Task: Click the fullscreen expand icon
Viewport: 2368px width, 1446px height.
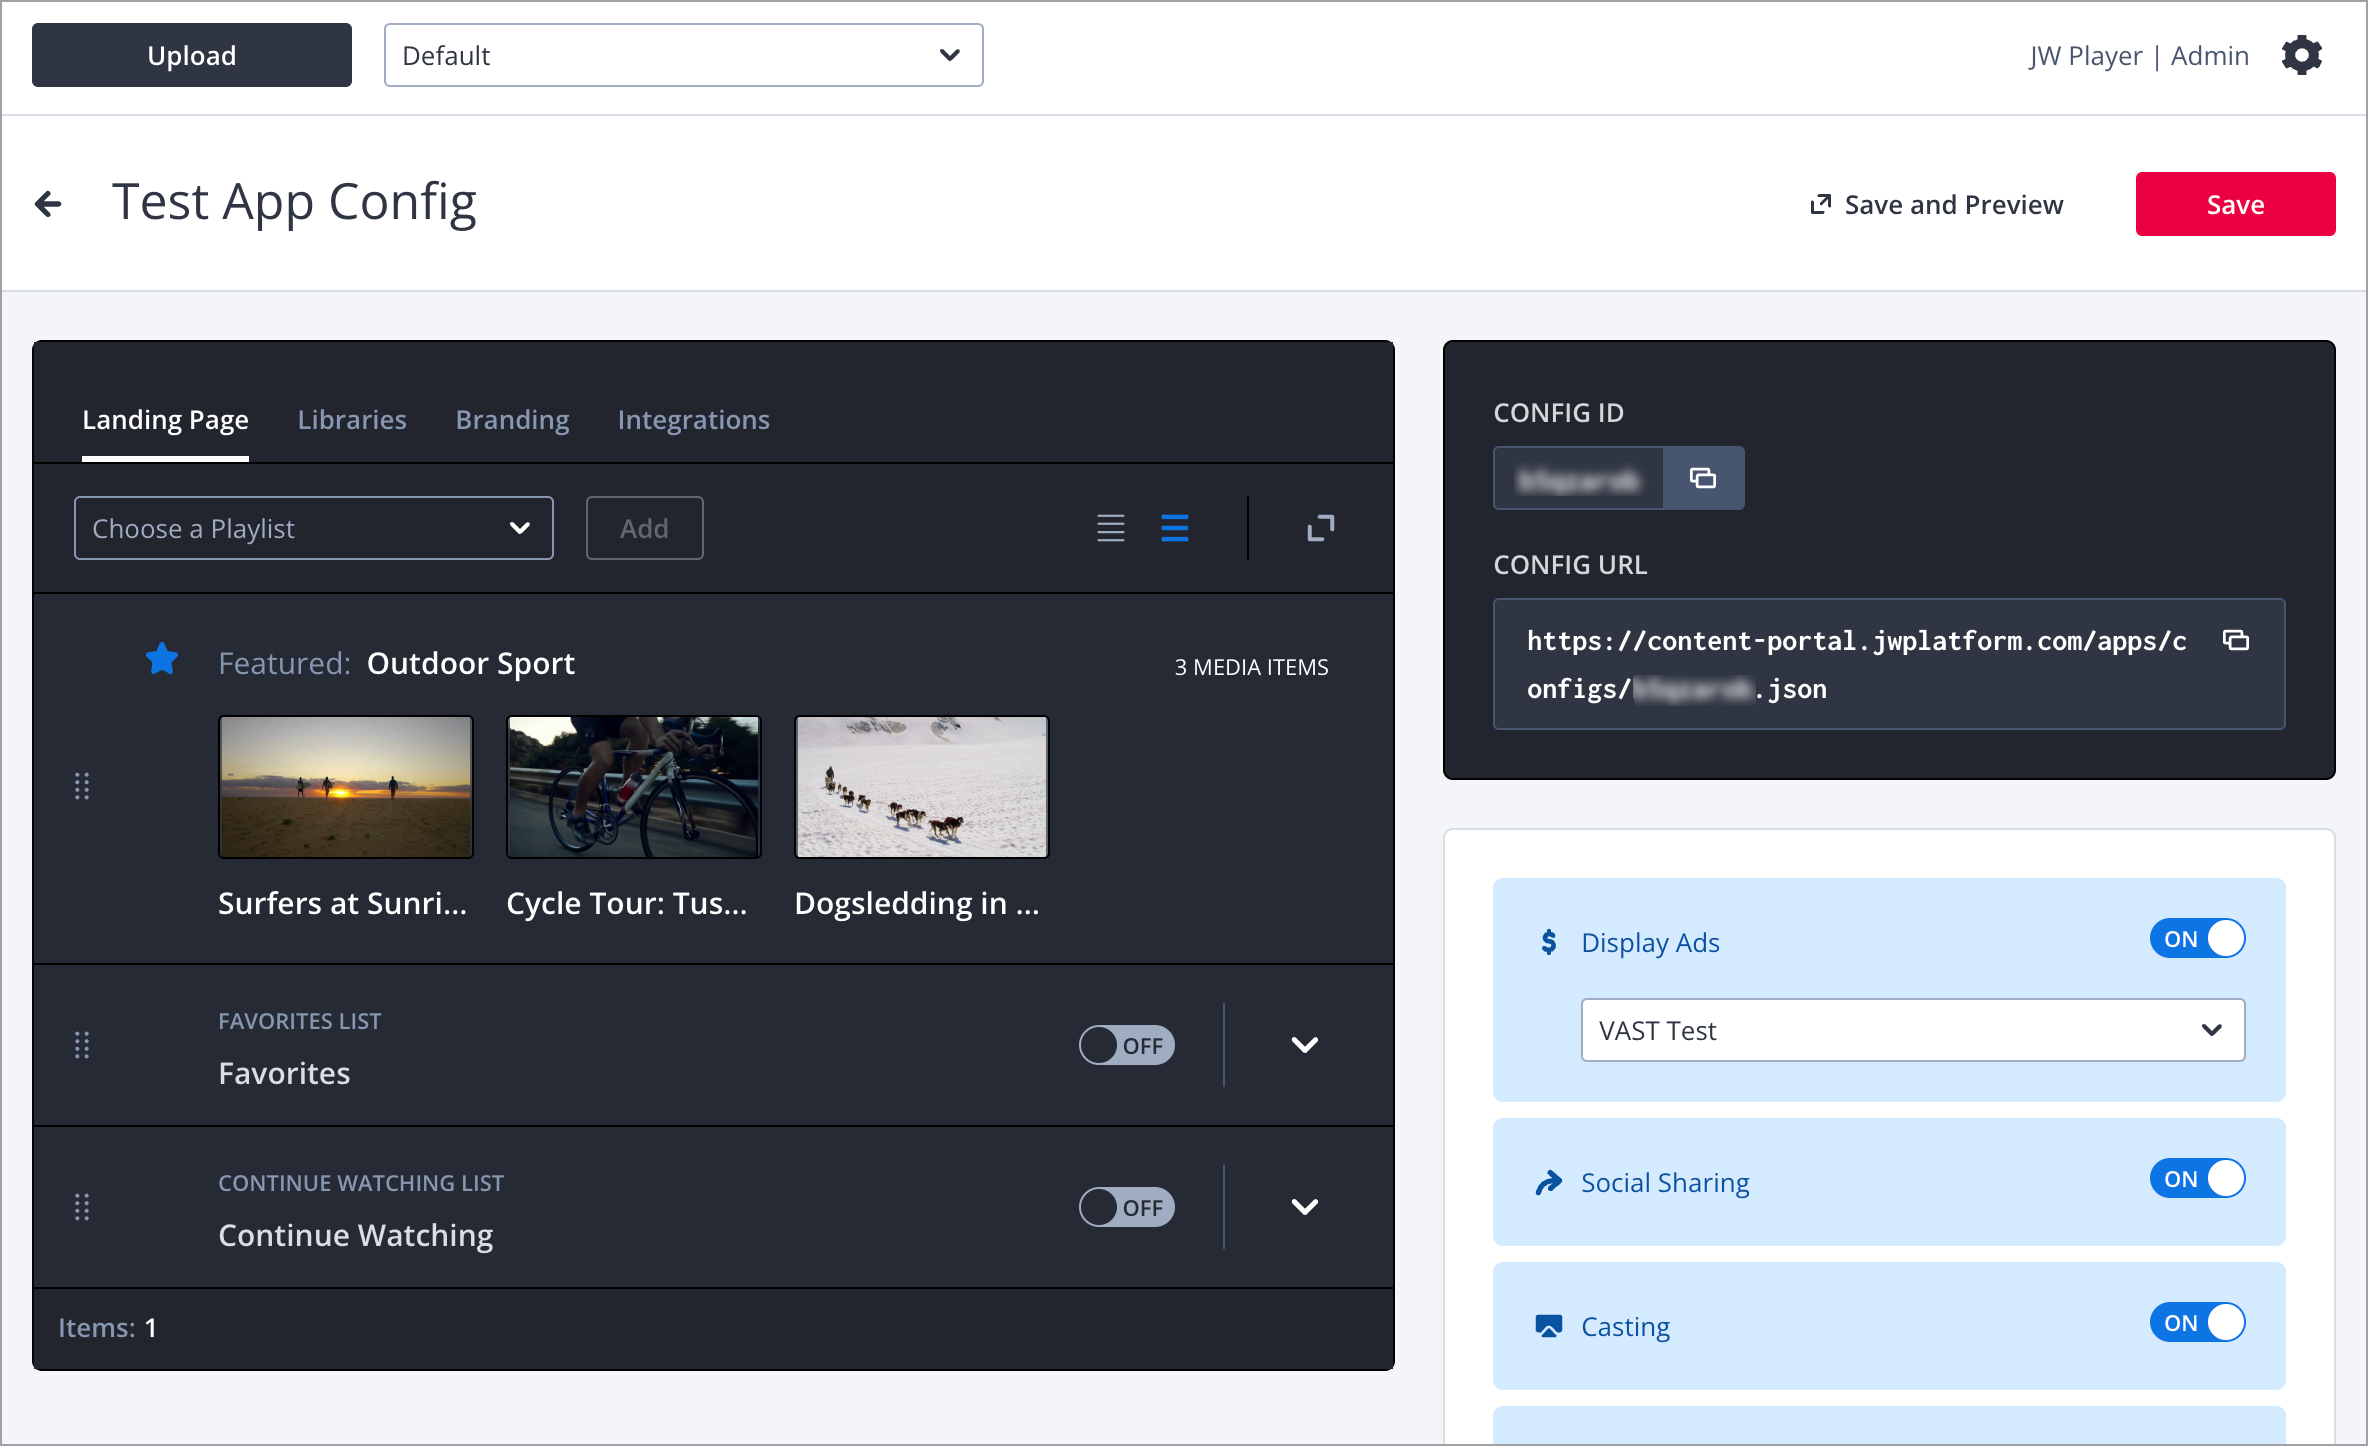Action: 1320,528
